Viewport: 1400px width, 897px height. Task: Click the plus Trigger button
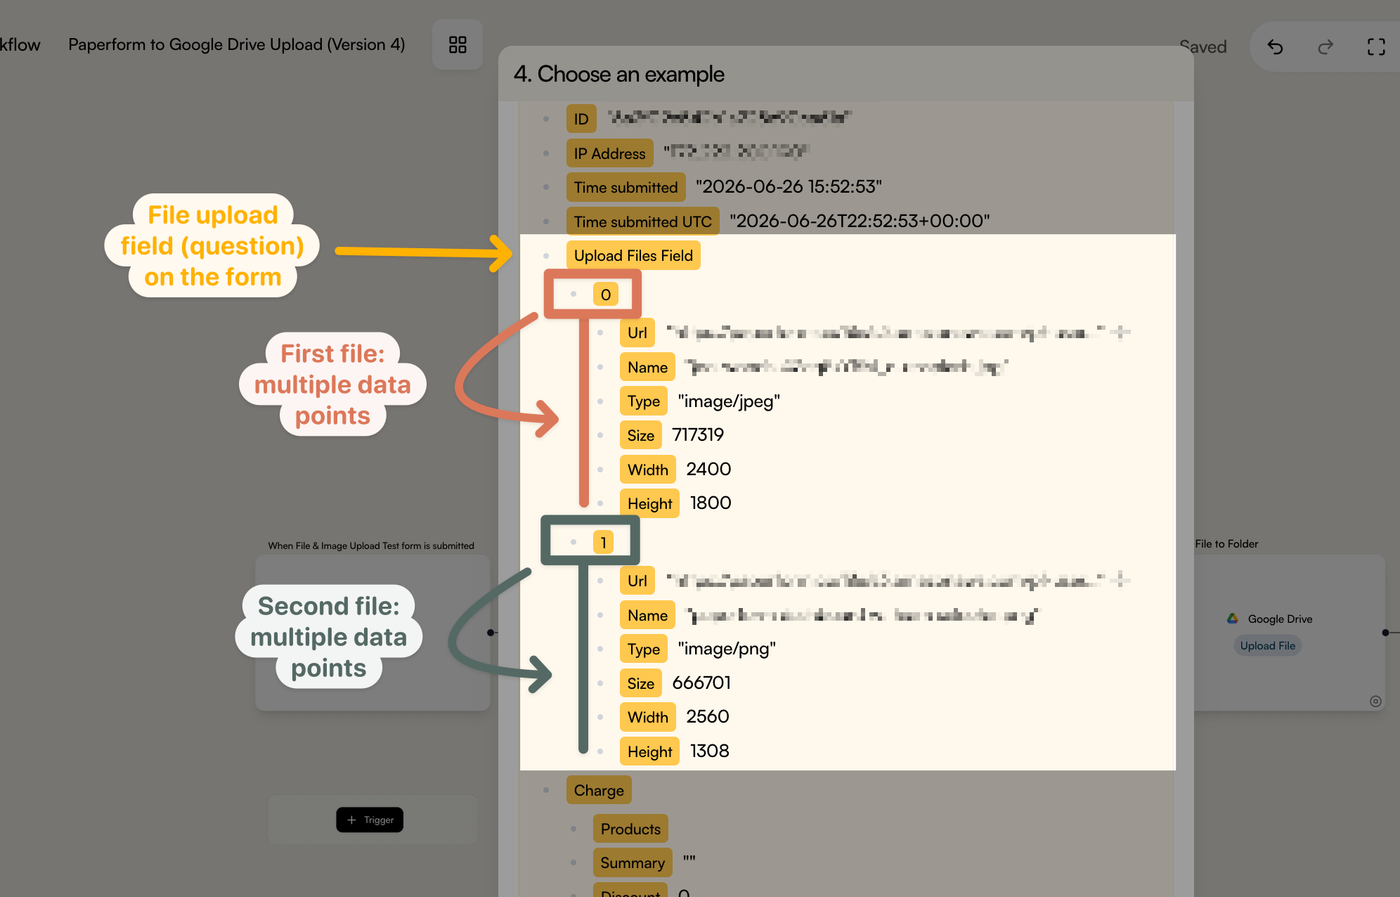[370, 820]
